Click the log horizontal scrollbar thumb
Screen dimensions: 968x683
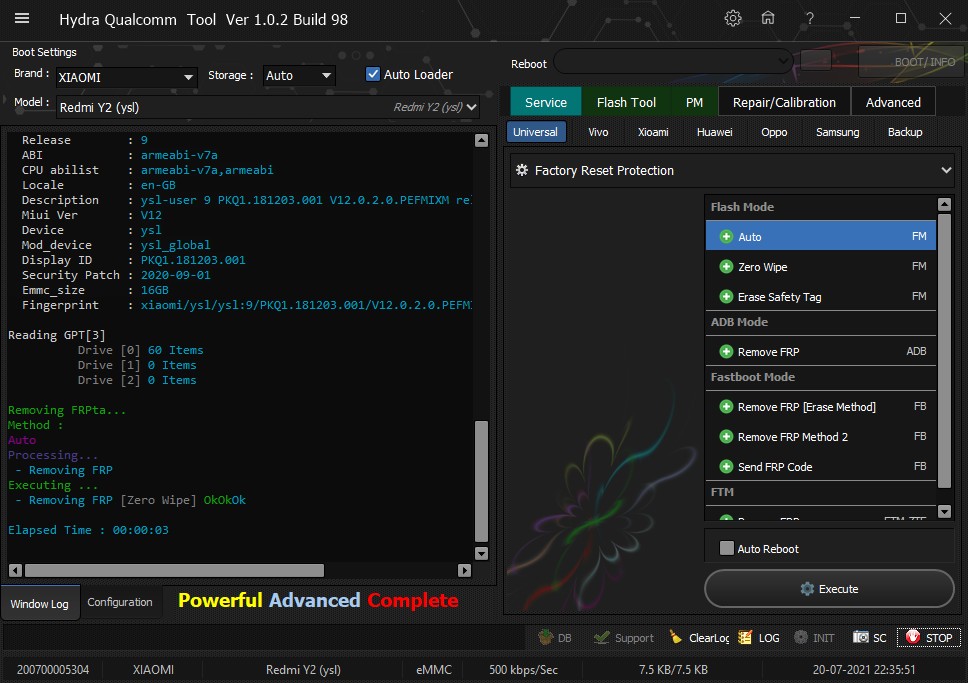(x=174, y=570)
